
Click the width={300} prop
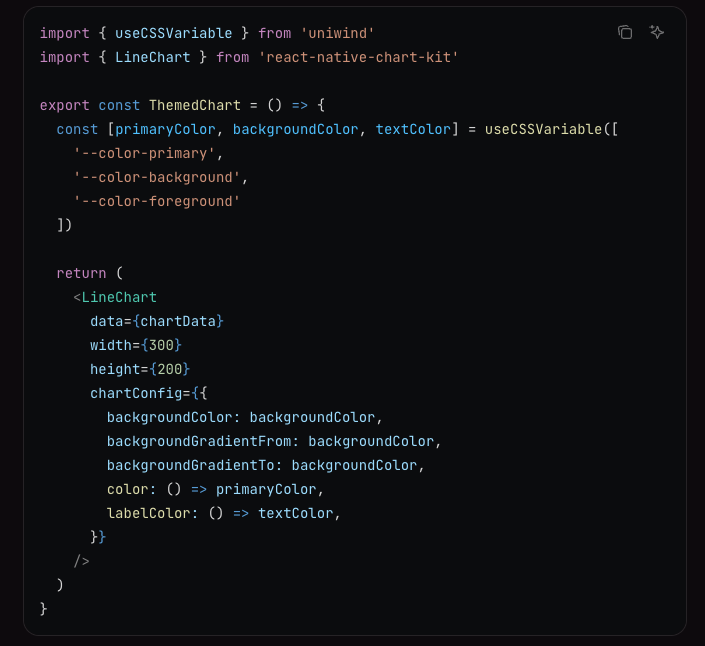[x=136, y=345]
